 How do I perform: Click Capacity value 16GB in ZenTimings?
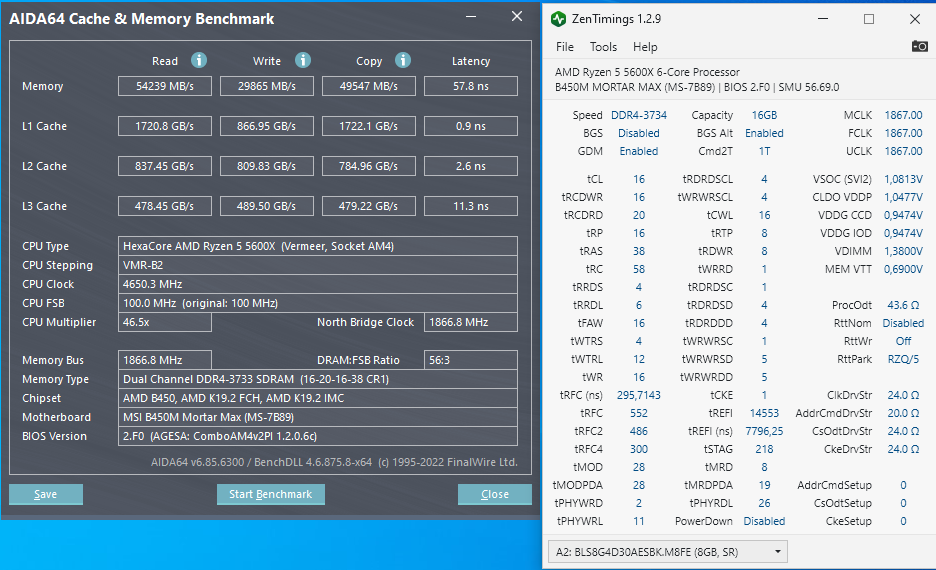(x=764, y=115)
